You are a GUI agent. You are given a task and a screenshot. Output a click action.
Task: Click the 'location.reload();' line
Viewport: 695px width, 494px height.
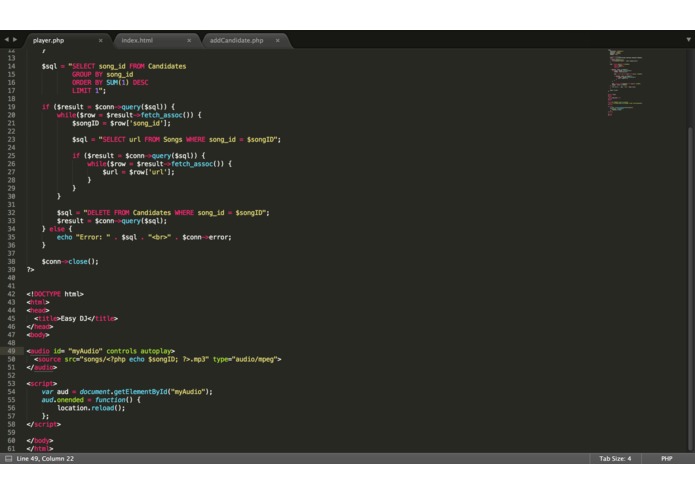[x=91, y=408]
